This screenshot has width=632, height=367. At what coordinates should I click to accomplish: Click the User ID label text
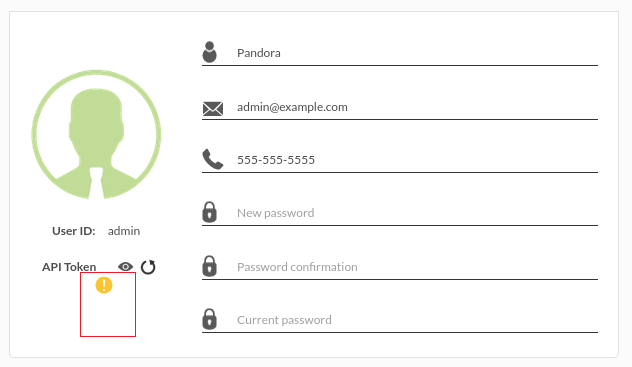pos(74,231)
